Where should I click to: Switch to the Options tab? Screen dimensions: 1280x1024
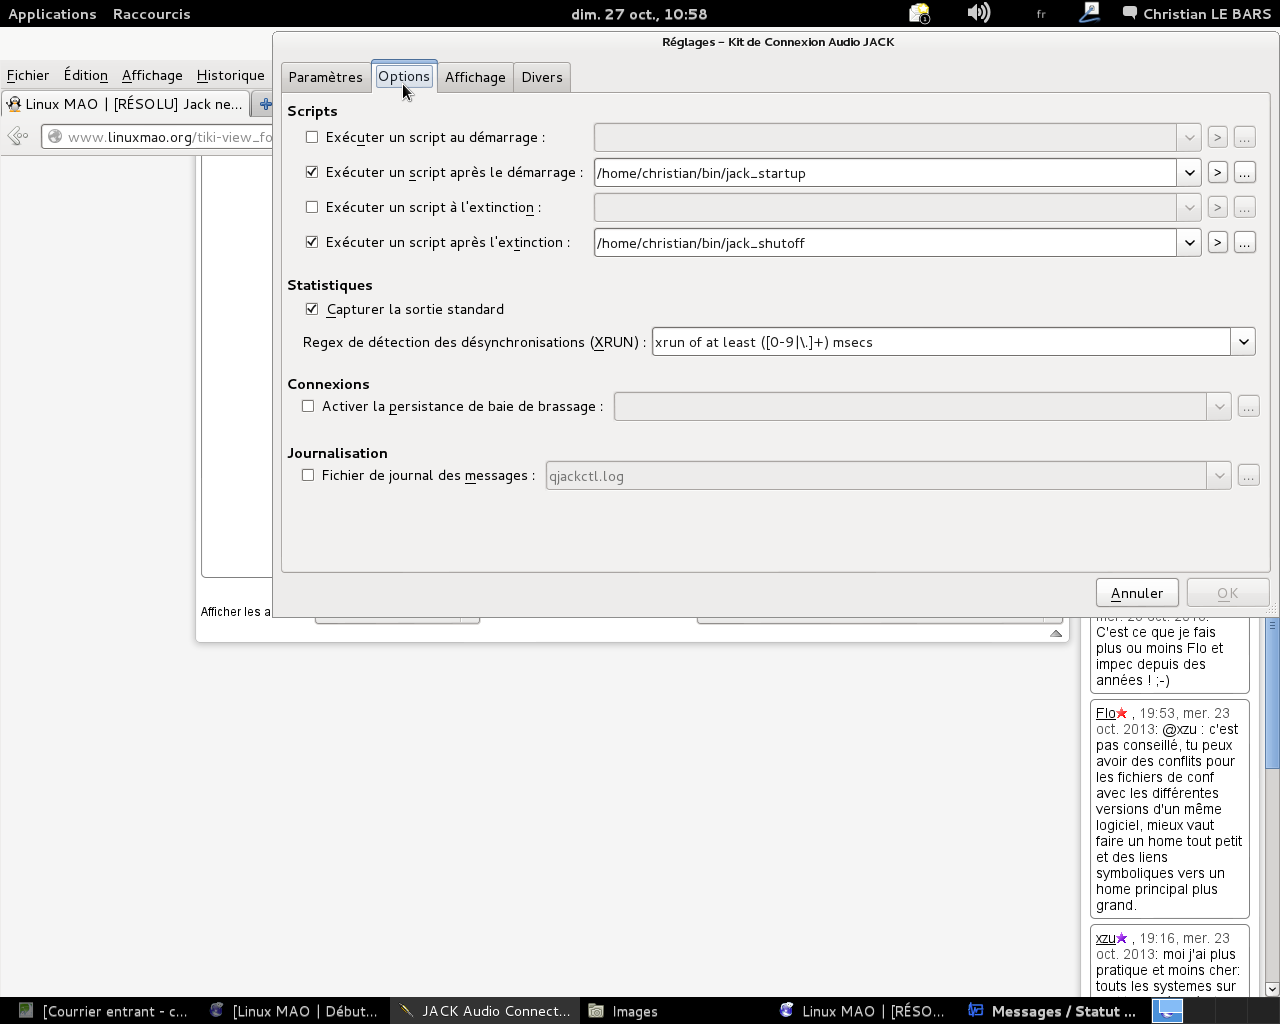coord(404,76)
